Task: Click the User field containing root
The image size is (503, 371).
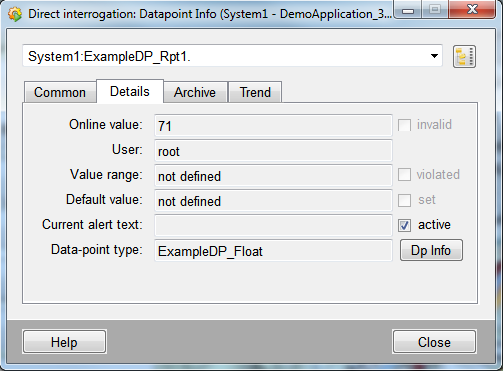Action: click(273, 151)
